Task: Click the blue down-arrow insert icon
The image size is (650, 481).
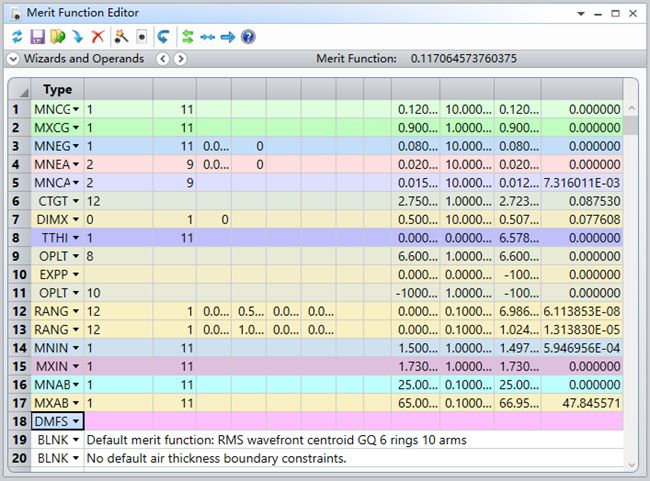Action: [x=77, y=37]
